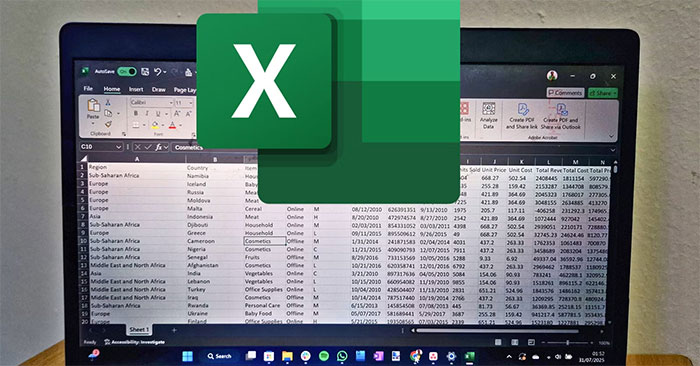Open the Clipboard dialog launcher
This screenshot has height=366, width=700.
[x=124, y=133]
